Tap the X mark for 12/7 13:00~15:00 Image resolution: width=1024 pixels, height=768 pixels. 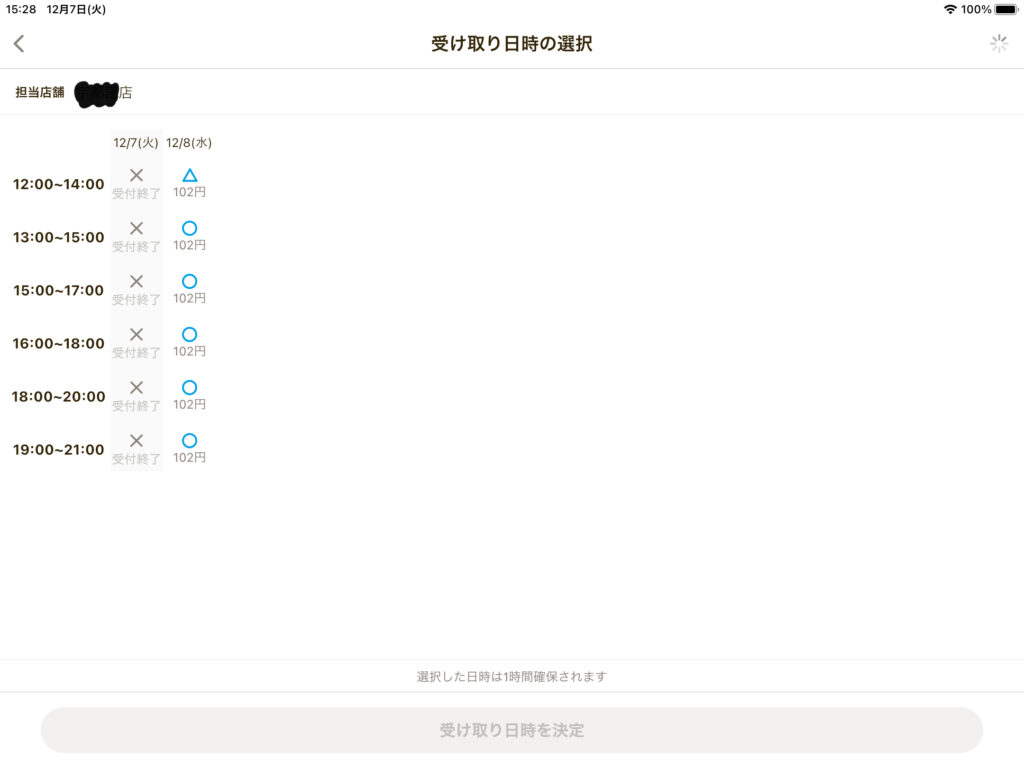point(136,228)
